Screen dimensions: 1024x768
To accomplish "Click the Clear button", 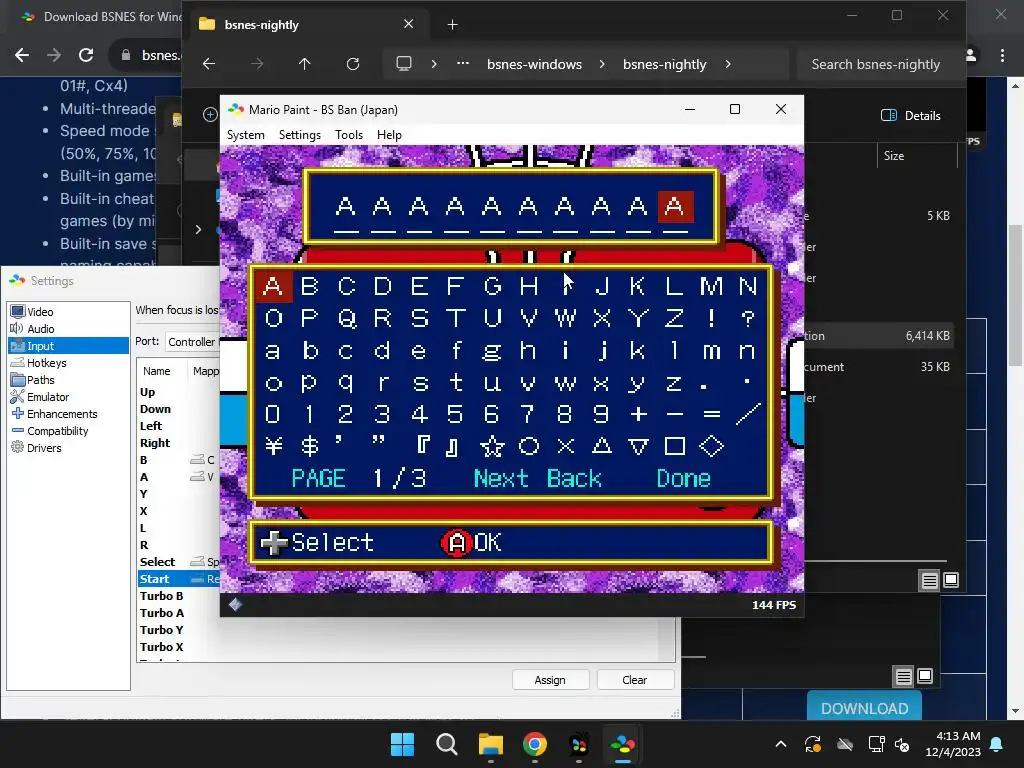I will point(635,680).
